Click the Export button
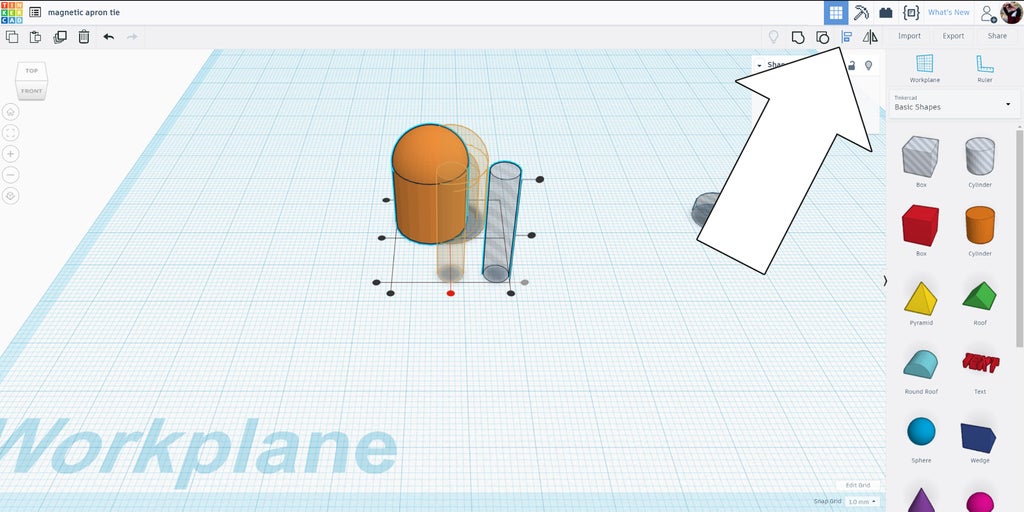 point(953,36)
